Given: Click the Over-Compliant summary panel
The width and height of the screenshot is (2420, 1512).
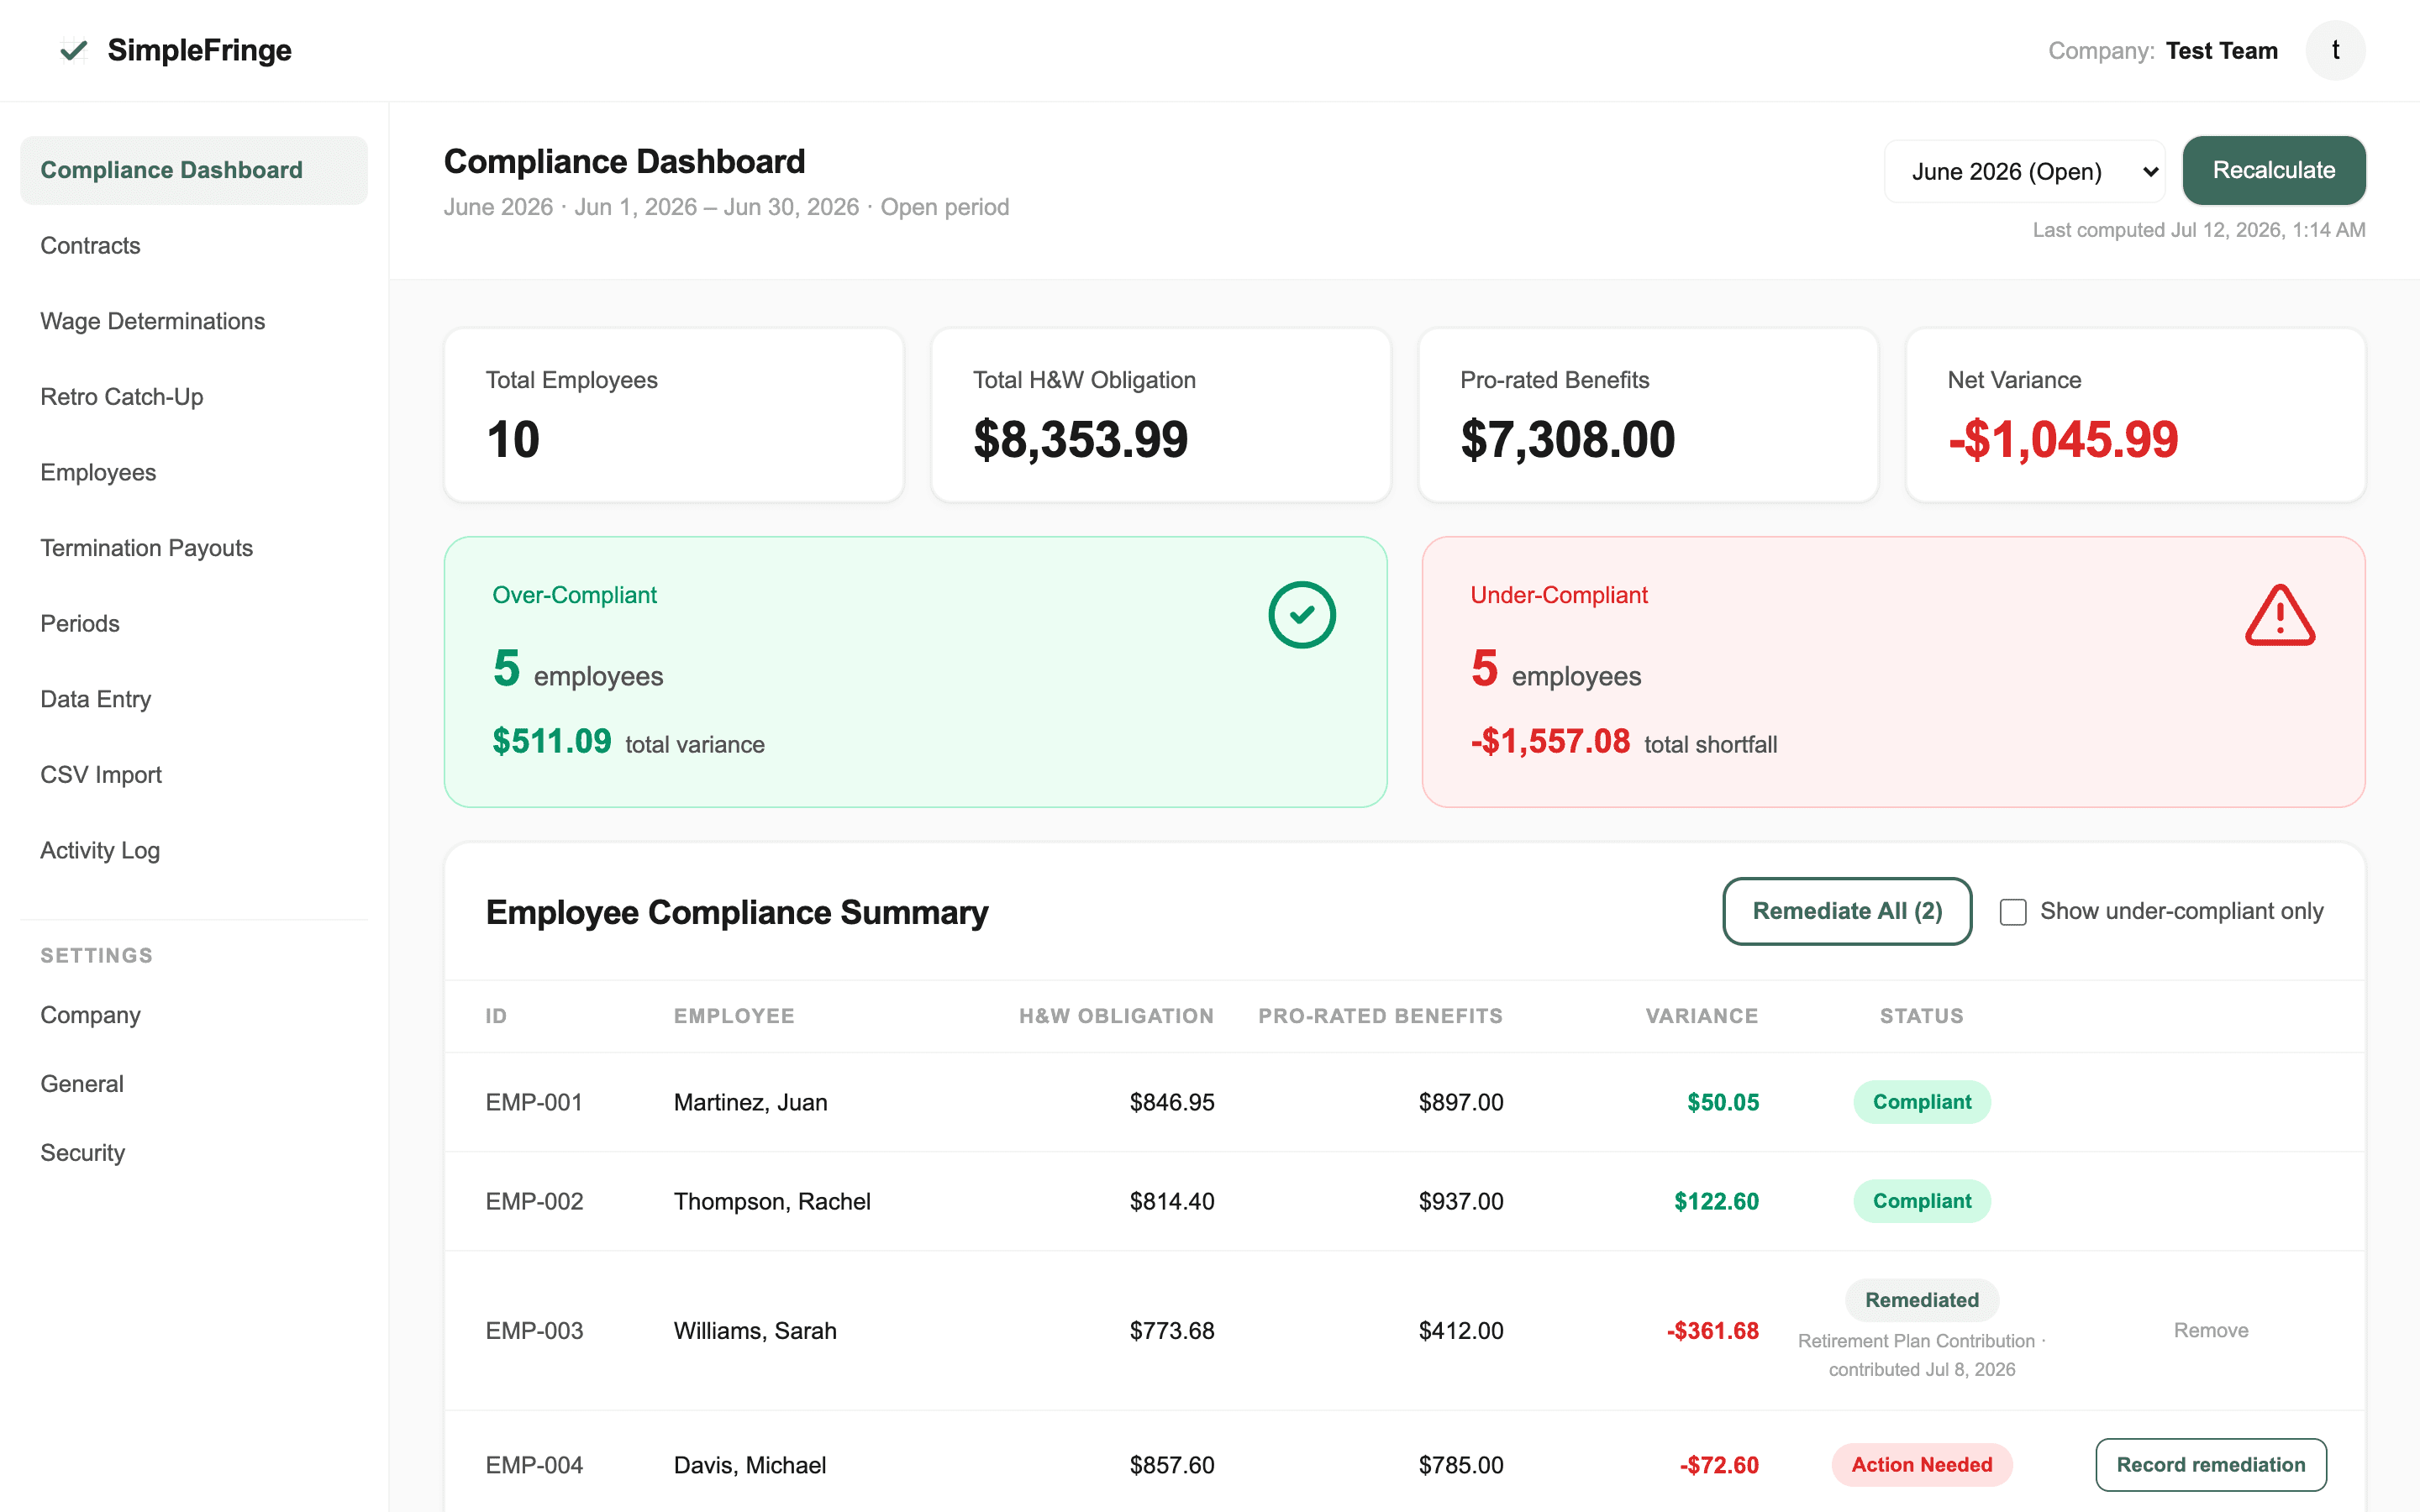Looking at the screenshot, I should coord(916,672).
